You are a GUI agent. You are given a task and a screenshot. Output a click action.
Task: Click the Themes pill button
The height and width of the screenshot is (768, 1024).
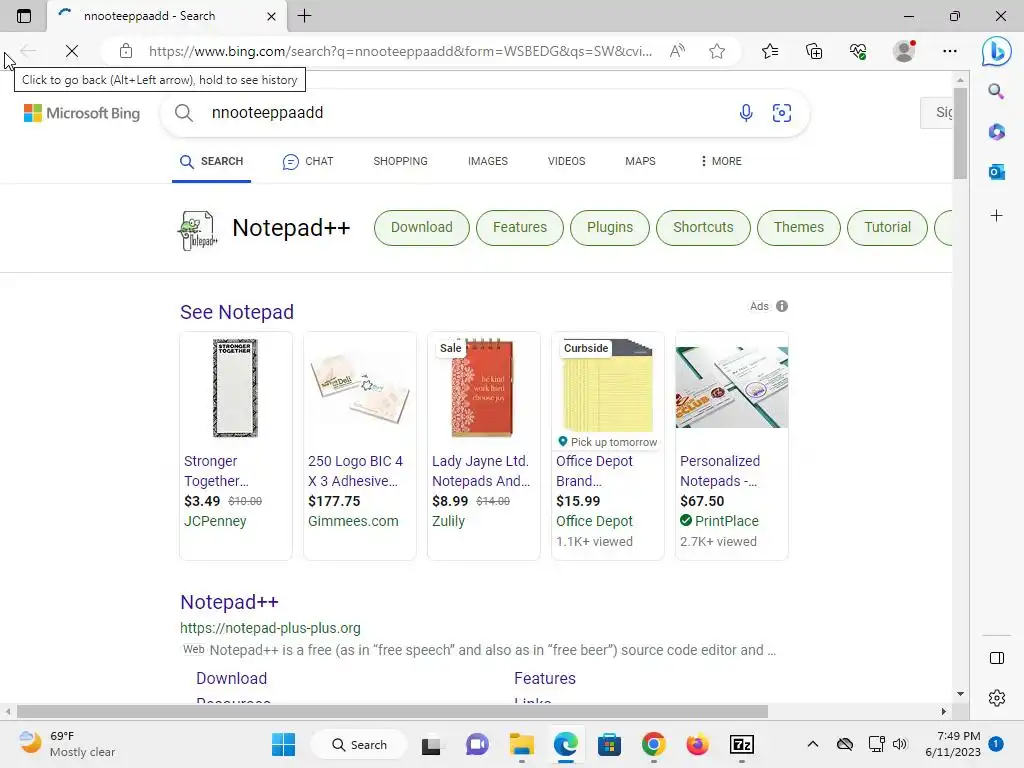(x=799, y=227)
